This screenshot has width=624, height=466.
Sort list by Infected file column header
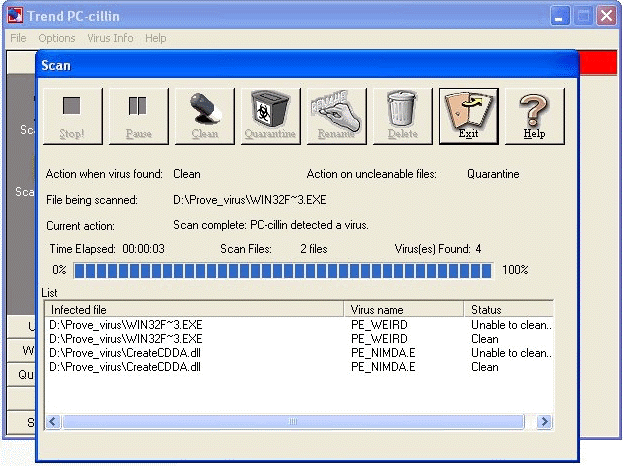coord(195,310)
